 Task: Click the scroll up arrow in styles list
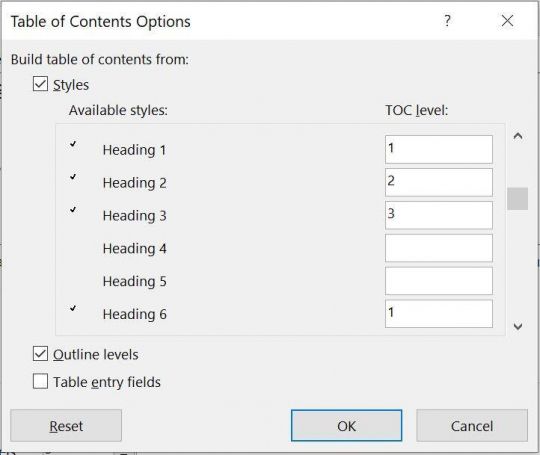pos(518,136)
